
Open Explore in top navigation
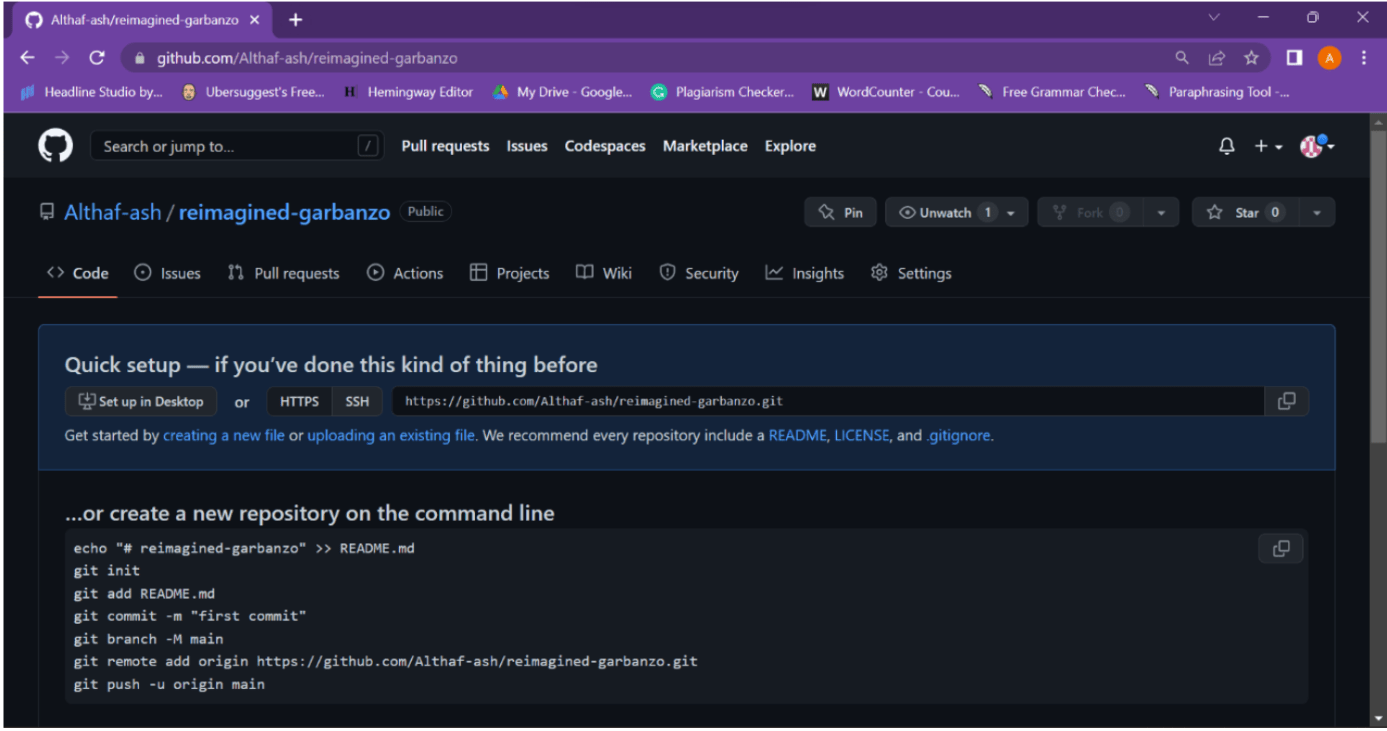(x=790, y=146)
